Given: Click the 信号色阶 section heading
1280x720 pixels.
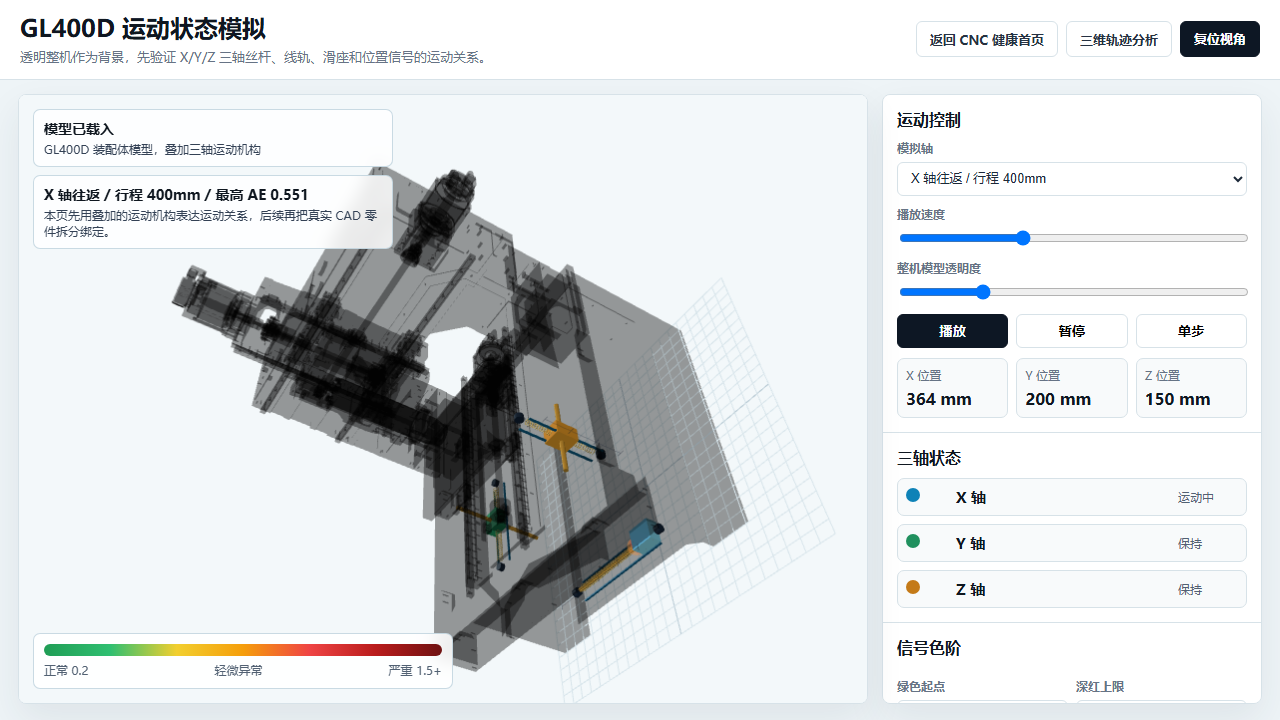Looking at the screenshot, I should (929, 648).
